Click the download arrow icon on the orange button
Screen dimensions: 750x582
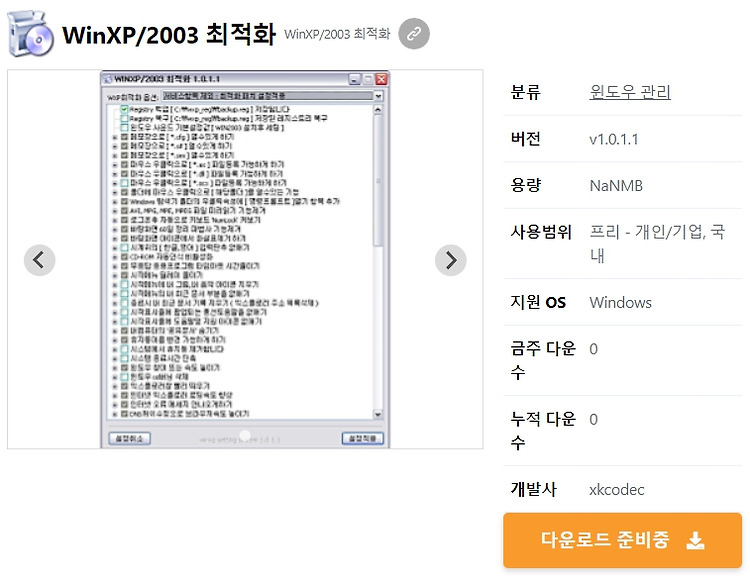click(x=695, y=540)
